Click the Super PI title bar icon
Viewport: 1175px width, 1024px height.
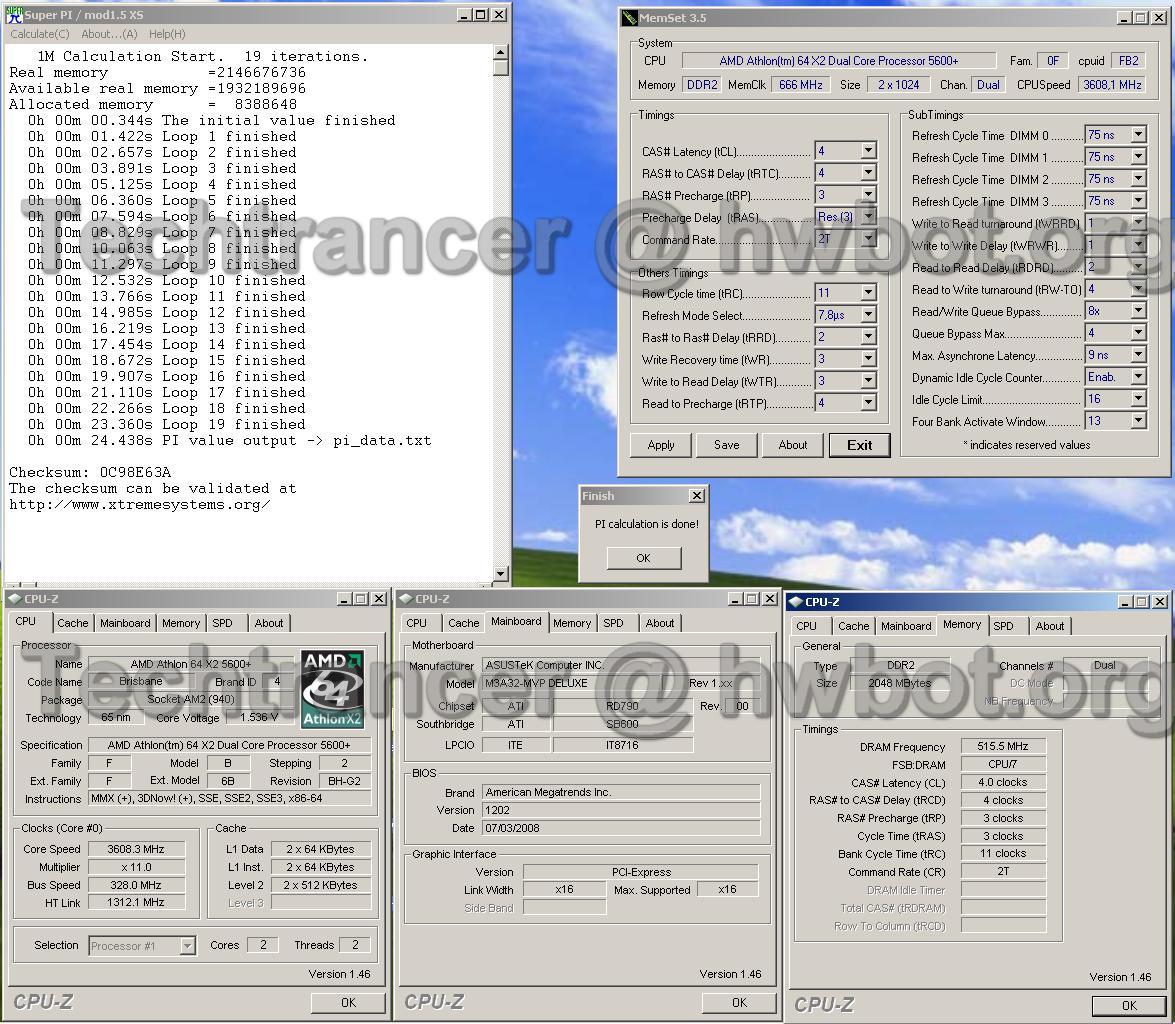pyautogui.click(x=13, y=14)
